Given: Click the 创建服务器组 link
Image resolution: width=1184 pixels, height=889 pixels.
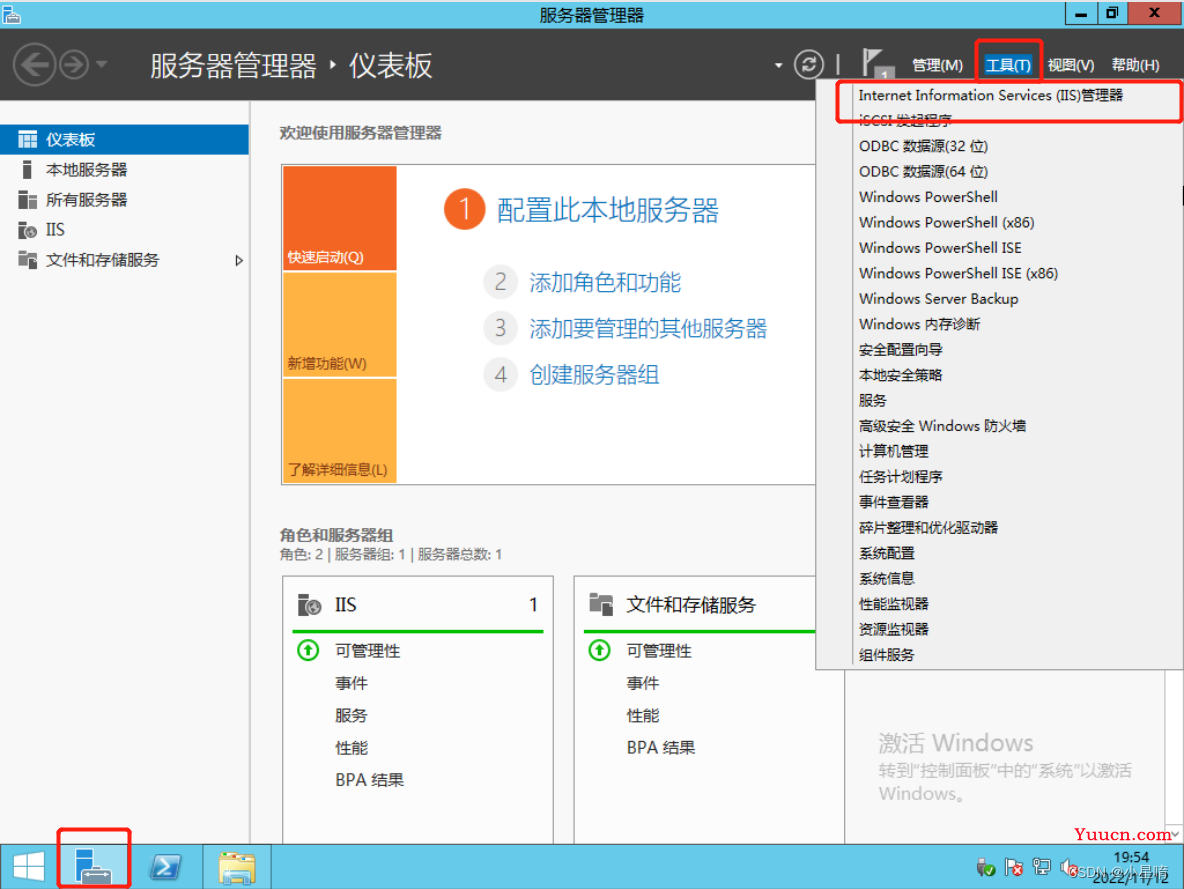Looking at the screenshot, I should 594,375.
